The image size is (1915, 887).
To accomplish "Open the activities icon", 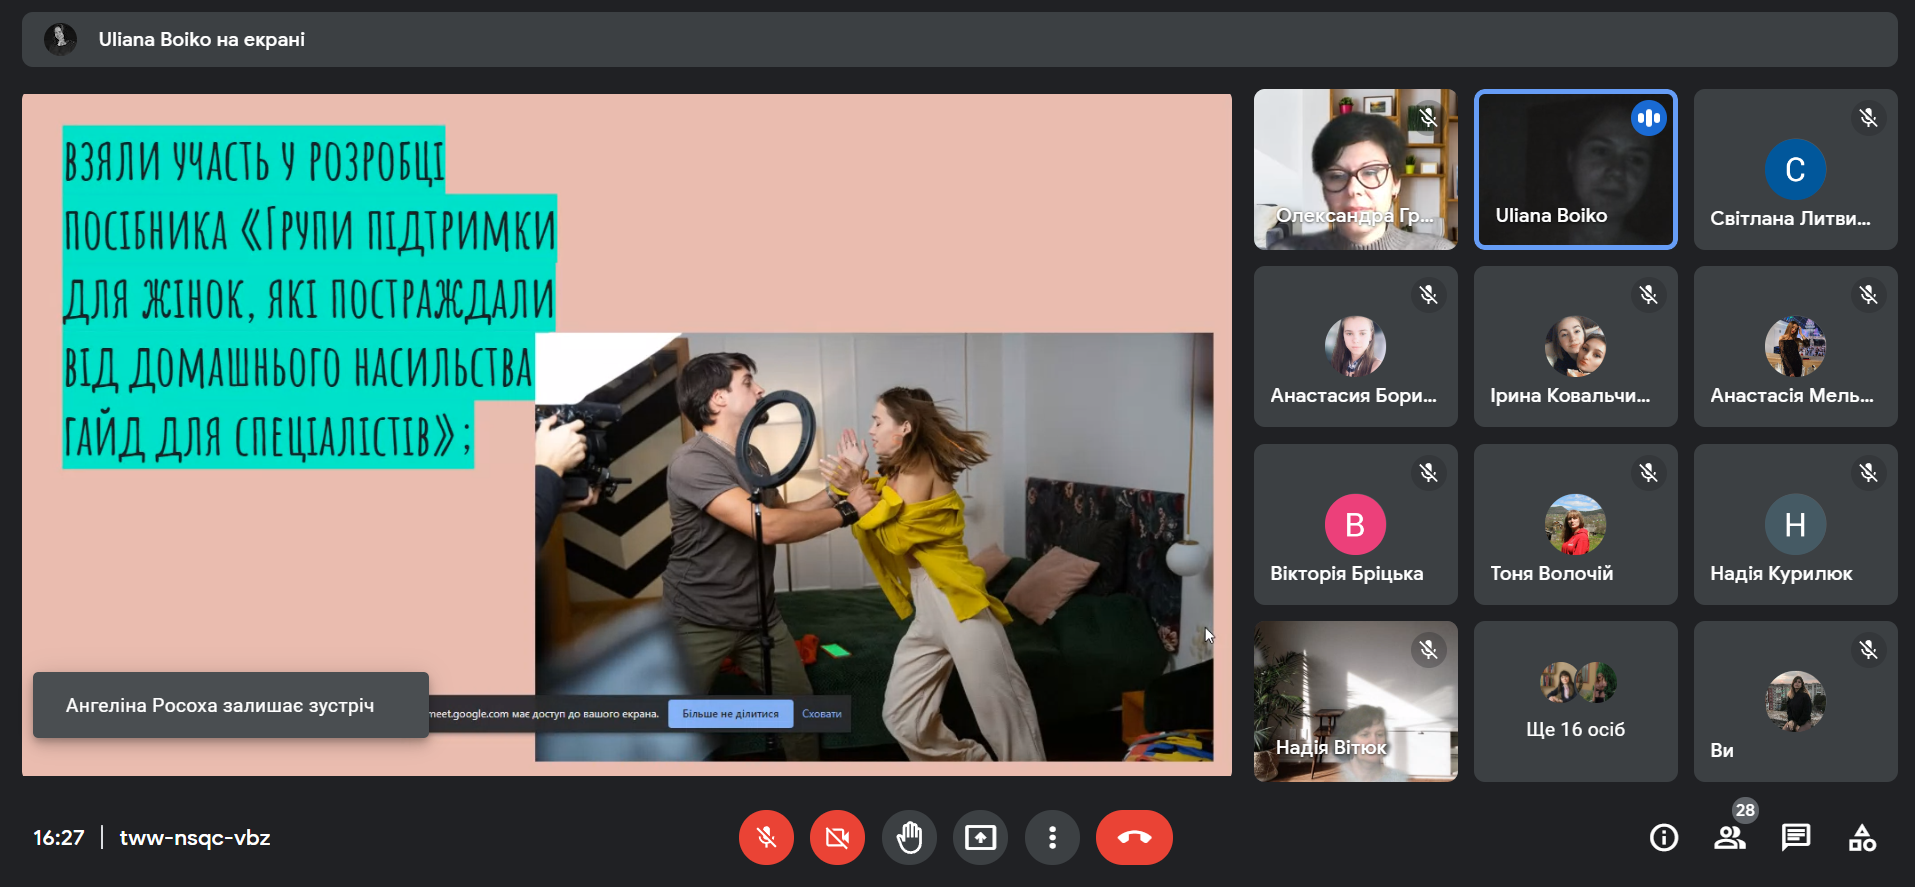I will click(1862, 837).
